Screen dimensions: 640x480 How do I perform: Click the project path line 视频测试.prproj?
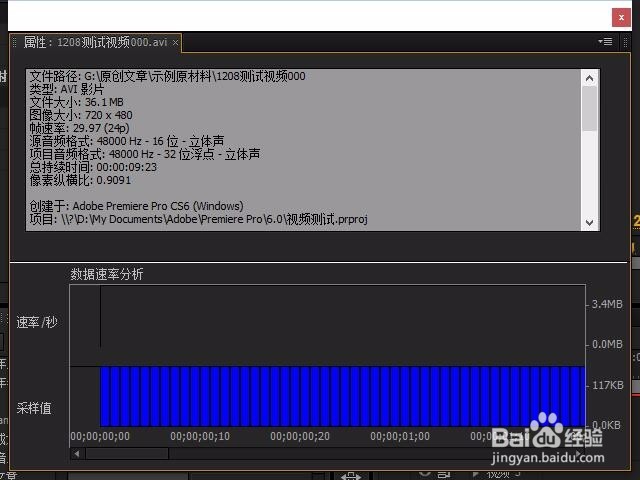[x=198, y=219]
